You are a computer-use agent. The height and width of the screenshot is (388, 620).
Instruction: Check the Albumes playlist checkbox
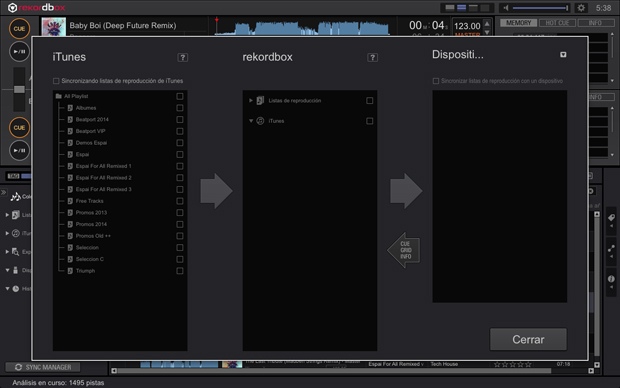(180, 108)
